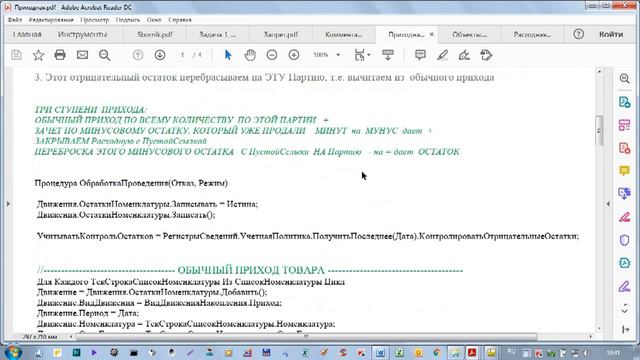
Task: Switch to the Главная tab
Action: click(x=27, y=34)
